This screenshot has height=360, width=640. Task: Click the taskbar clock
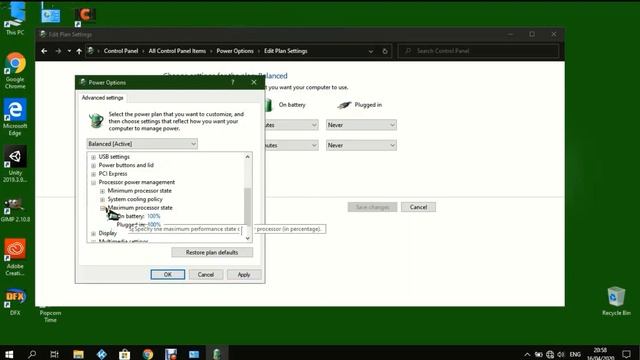click(601, 354)
